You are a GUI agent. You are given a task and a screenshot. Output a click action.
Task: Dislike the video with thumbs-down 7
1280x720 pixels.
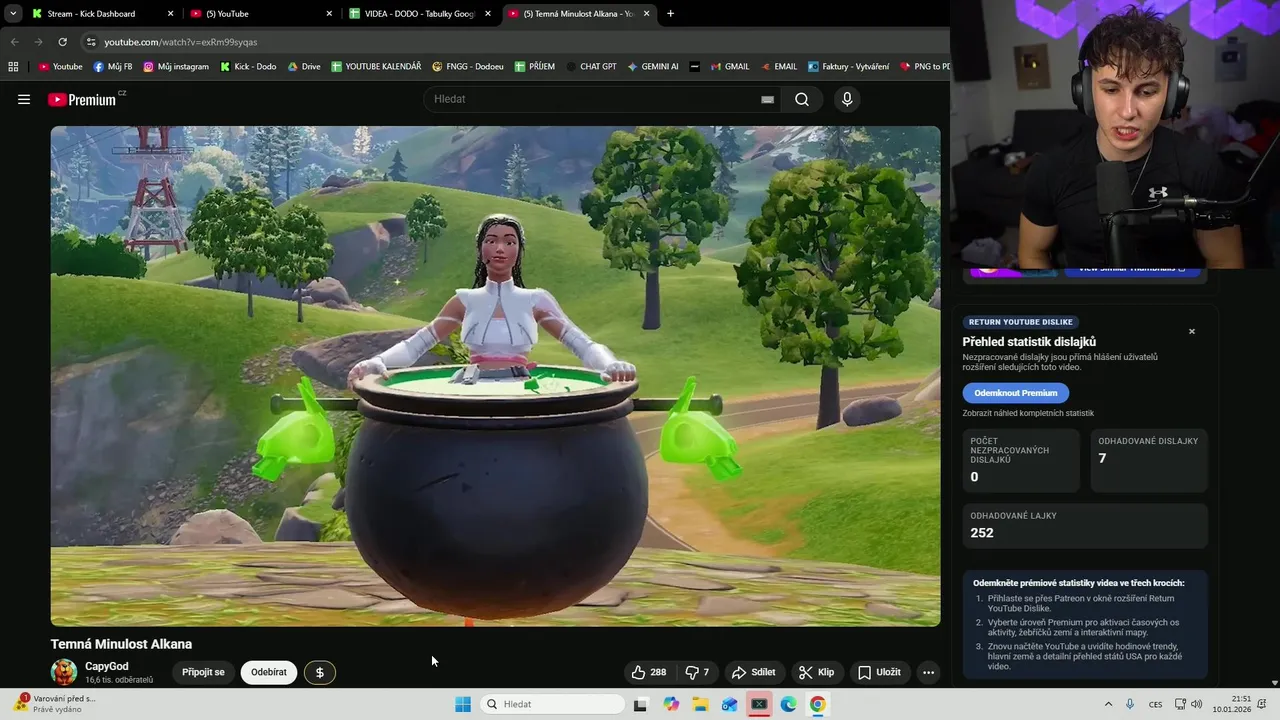pos(697,672)
